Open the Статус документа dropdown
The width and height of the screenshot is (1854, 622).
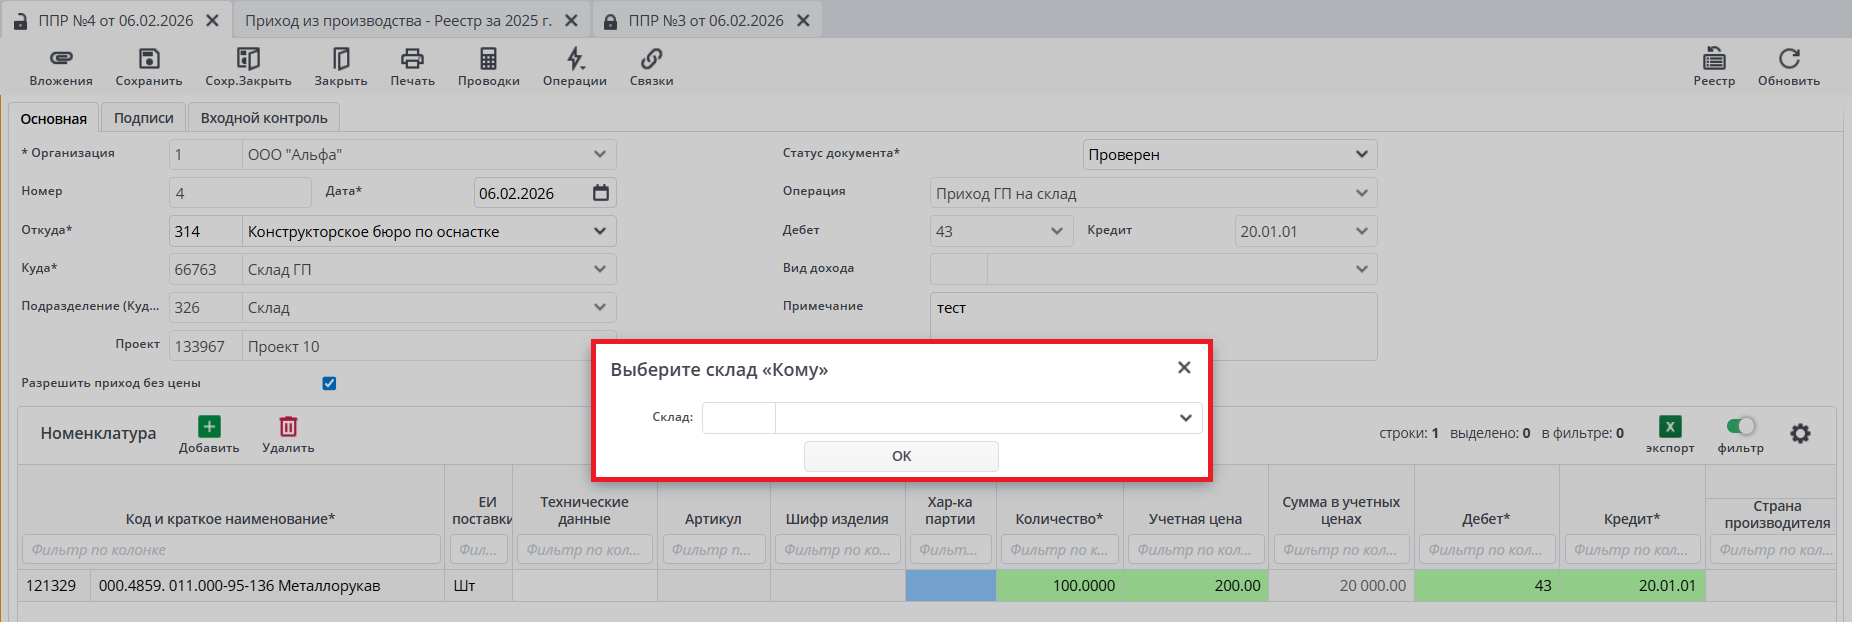(x=1361, y=155)
